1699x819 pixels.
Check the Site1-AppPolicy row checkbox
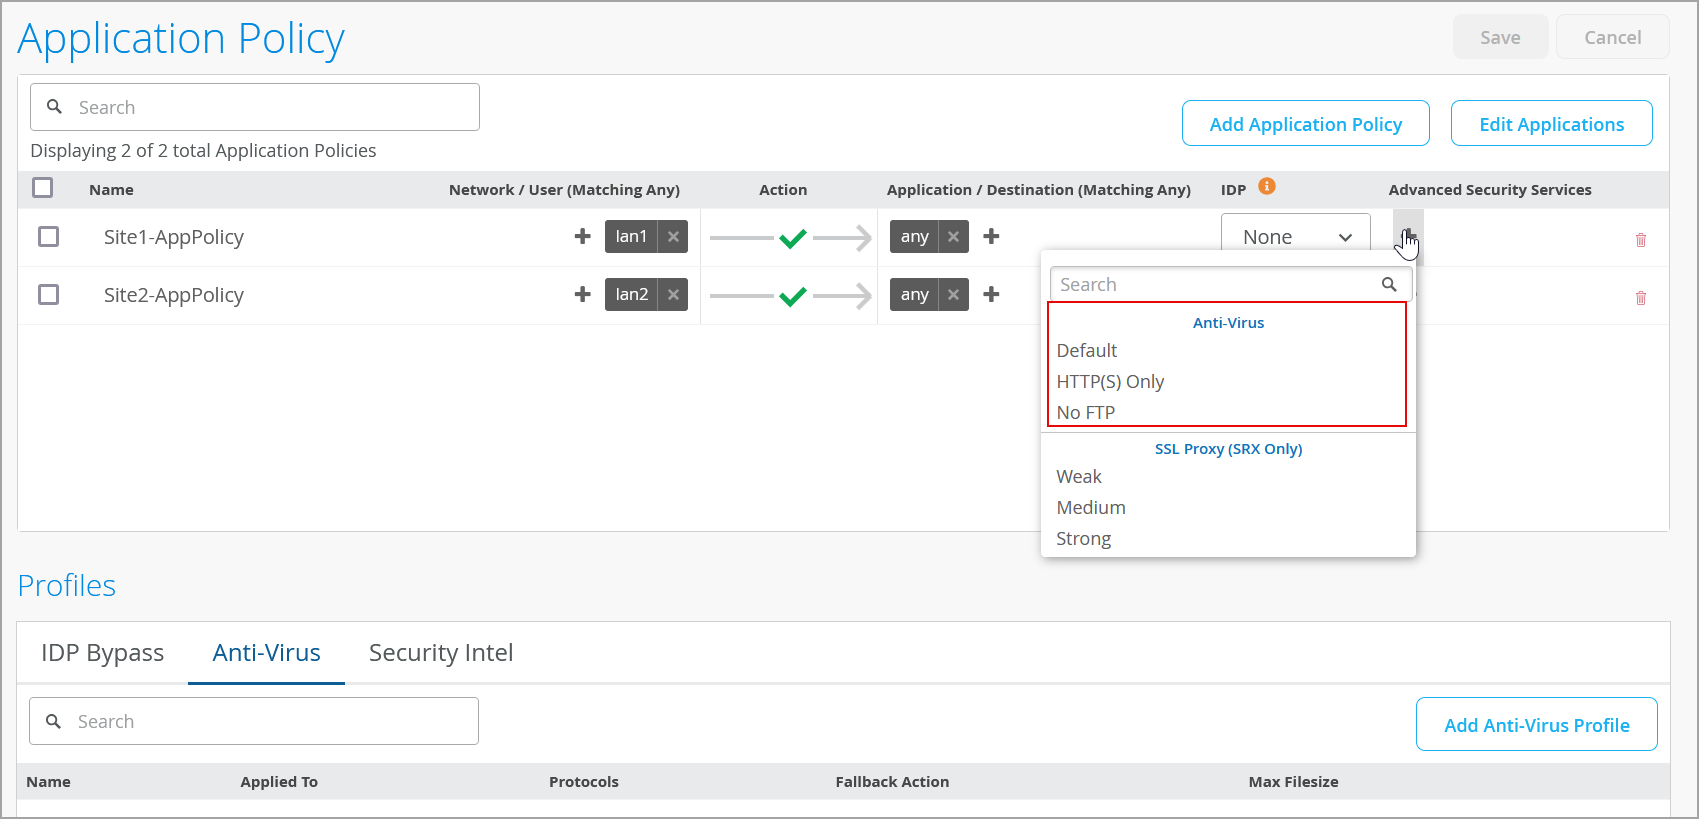[x=48, y=237]
